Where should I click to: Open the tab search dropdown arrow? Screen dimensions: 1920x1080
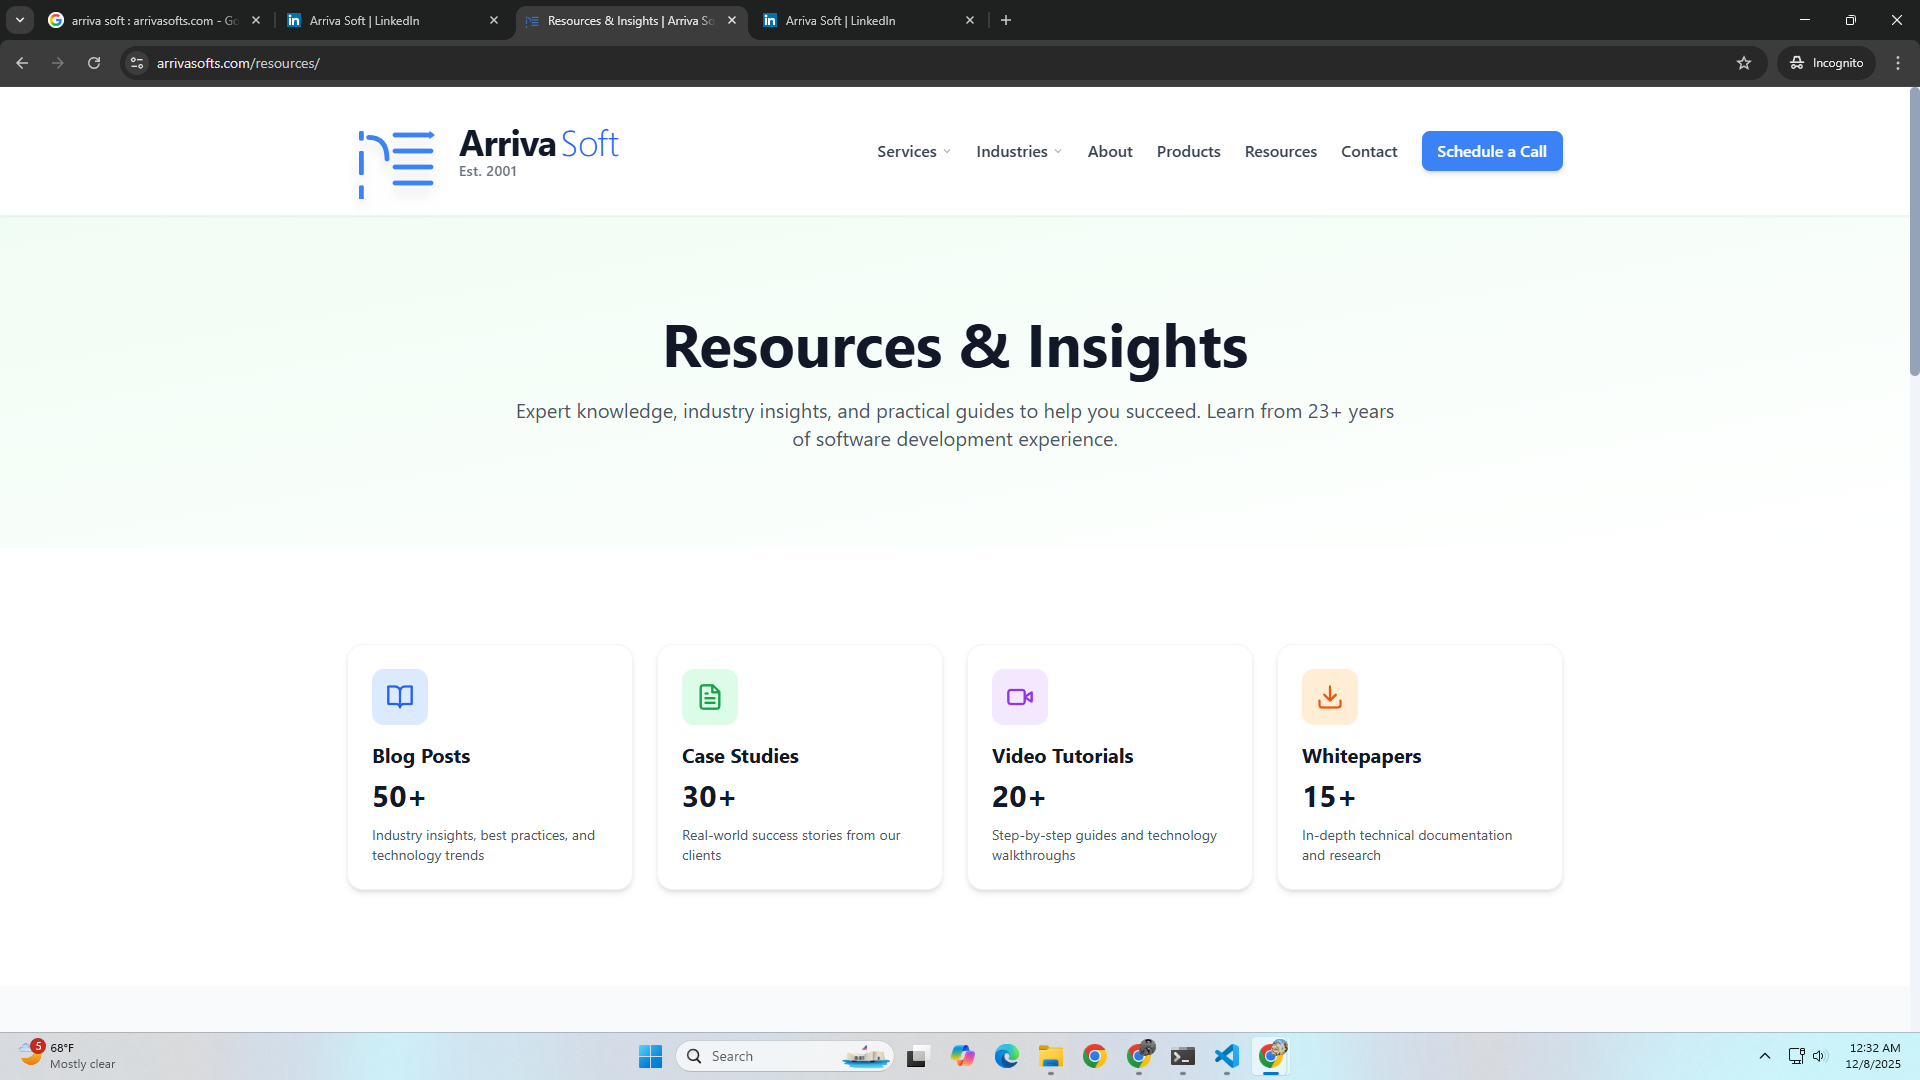pyautogui.click(x=20, y=20)
